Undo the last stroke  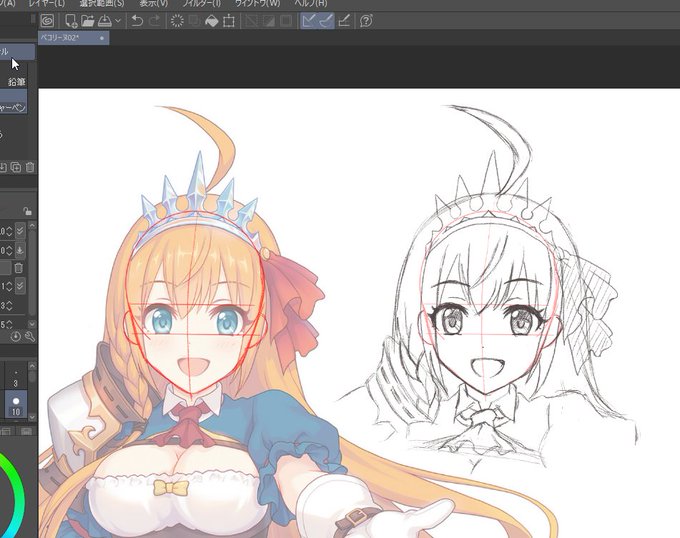(137, 20)
